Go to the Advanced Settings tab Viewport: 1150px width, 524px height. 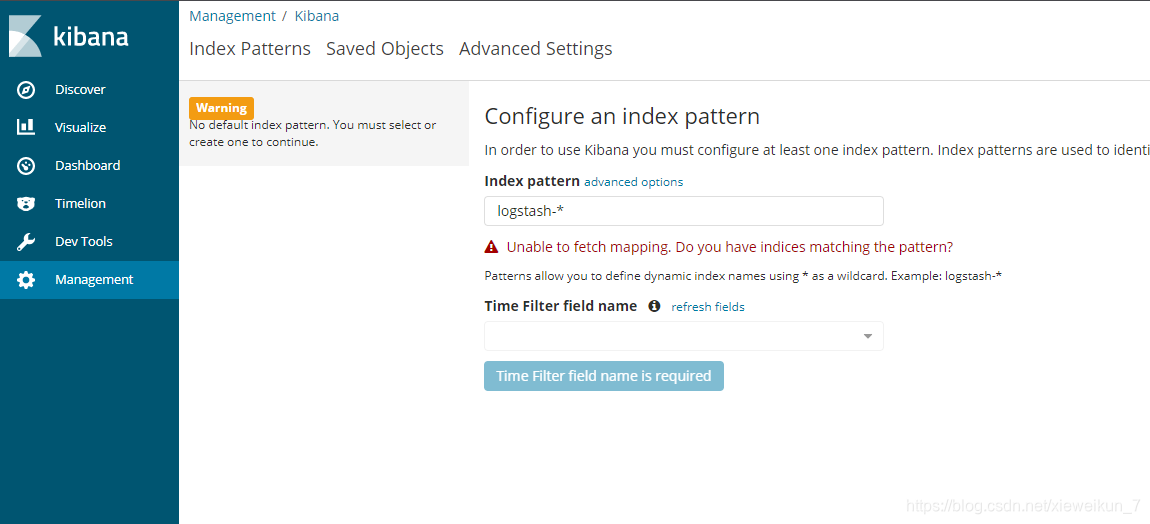tap(535, 48)
